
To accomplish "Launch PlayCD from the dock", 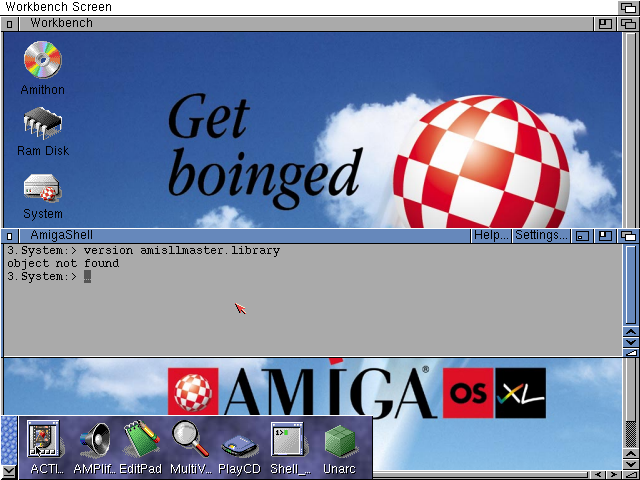I will [x=239, y=446].
